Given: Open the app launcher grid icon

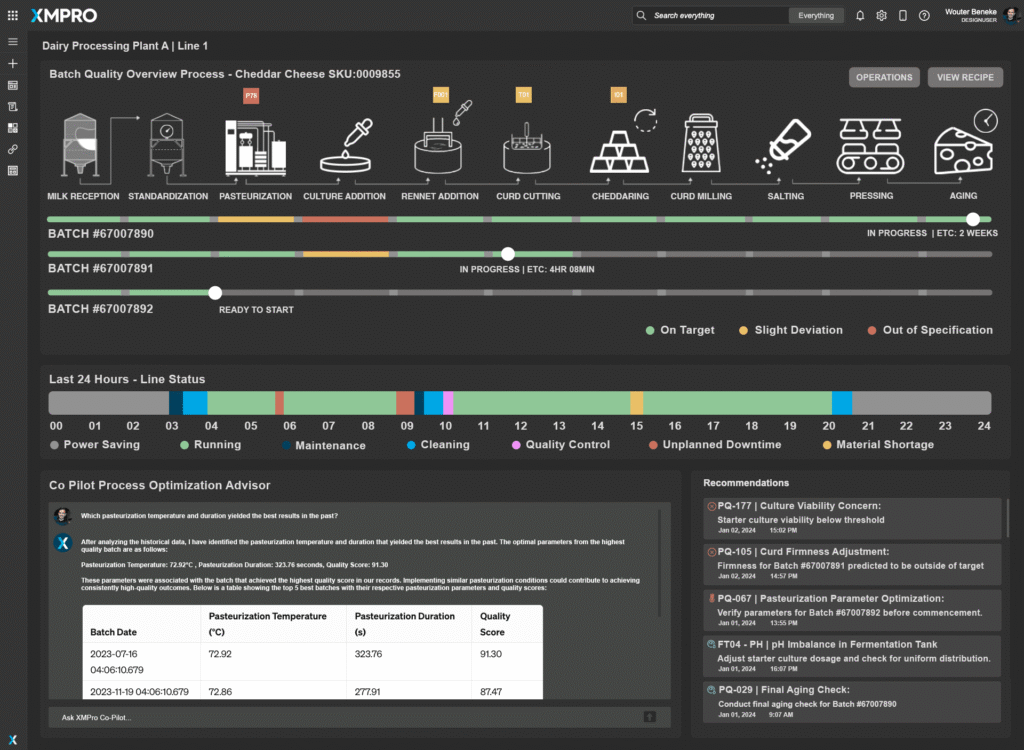Looking at the screenshot, I should coord(12,16).
